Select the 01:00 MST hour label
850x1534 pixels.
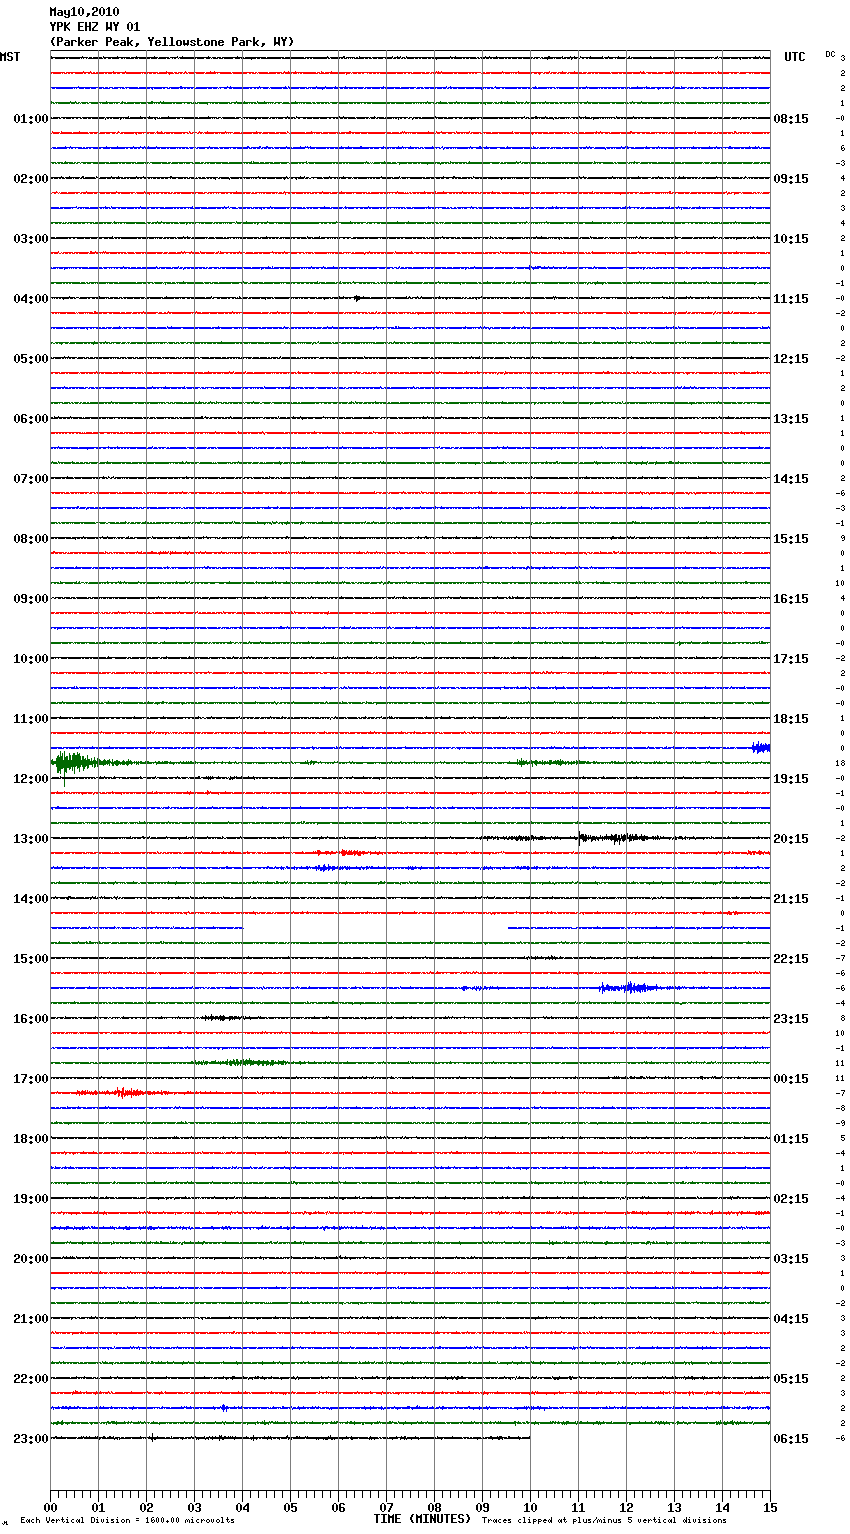coord(31,119)
